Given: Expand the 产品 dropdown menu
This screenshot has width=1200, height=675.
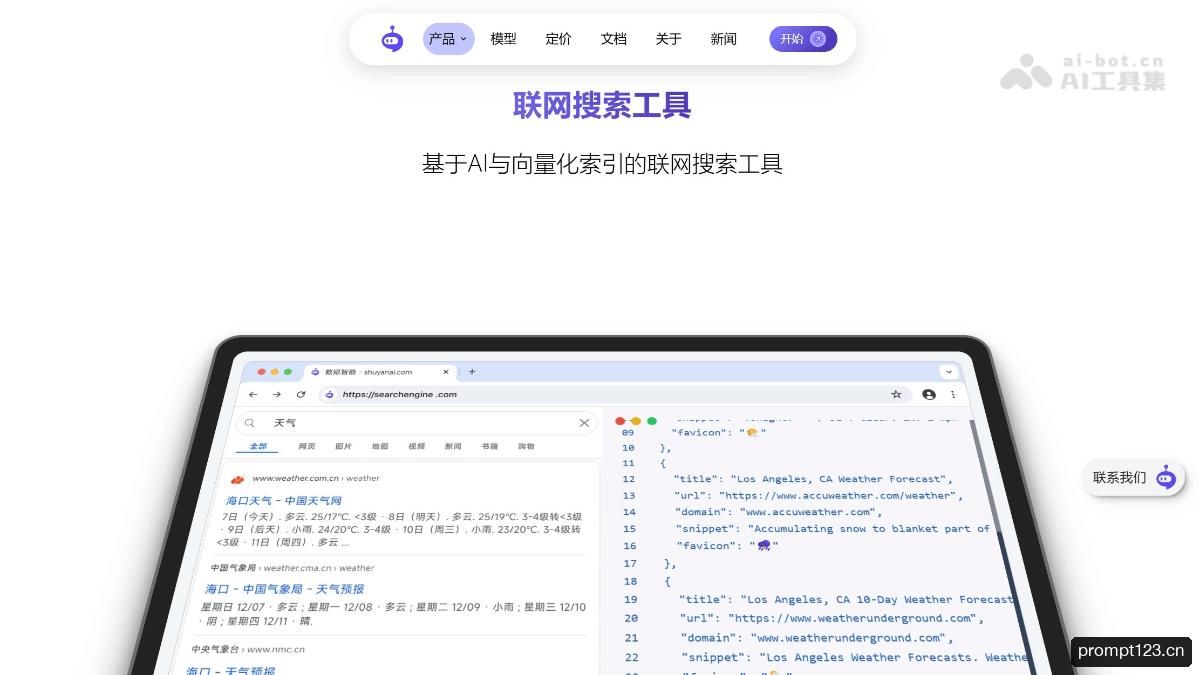Looking at the screenshot, I should [448, 39].
